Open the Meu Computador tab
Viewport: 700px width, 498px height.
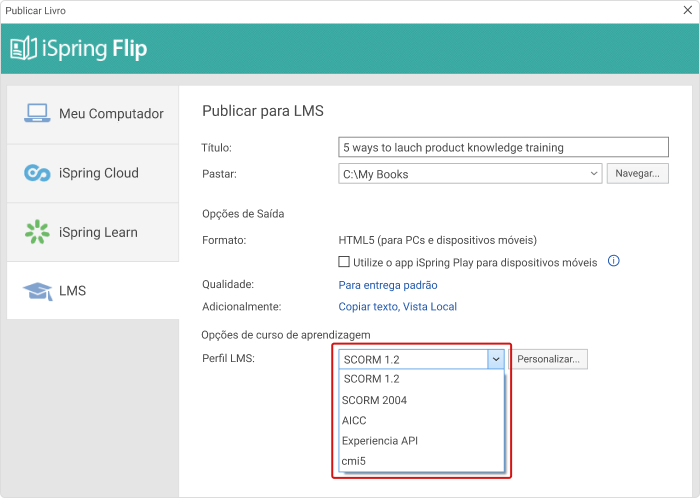[93, 115]
